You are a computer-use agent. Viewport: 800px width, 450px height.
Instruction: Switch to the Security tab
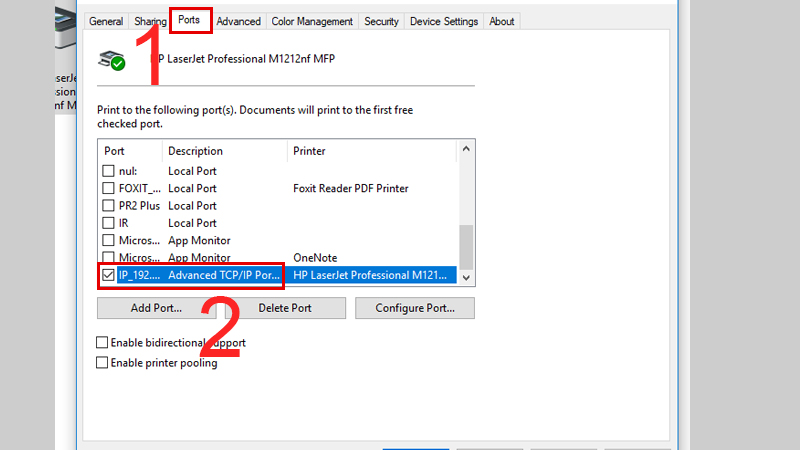(x=381, y=21)
